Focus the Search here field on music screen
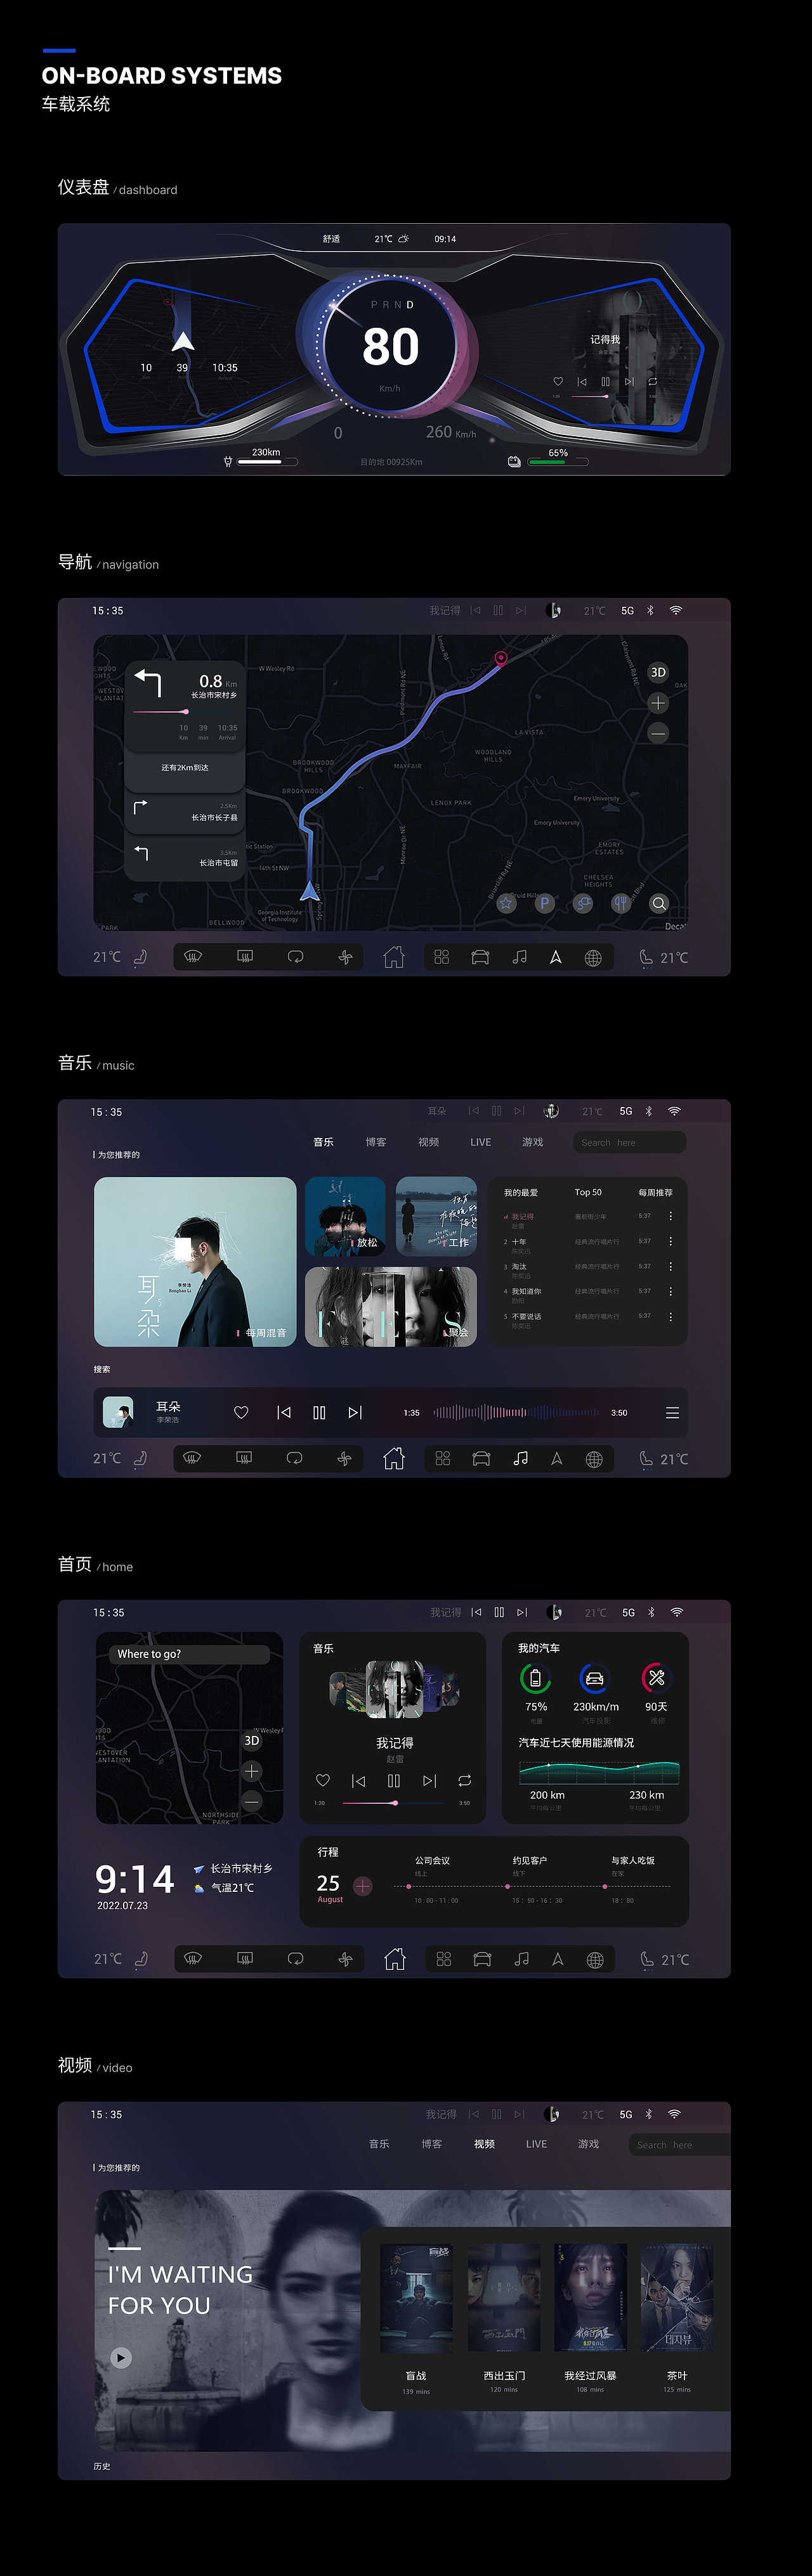This screenshot has height=2576, width=812. 630,1142
